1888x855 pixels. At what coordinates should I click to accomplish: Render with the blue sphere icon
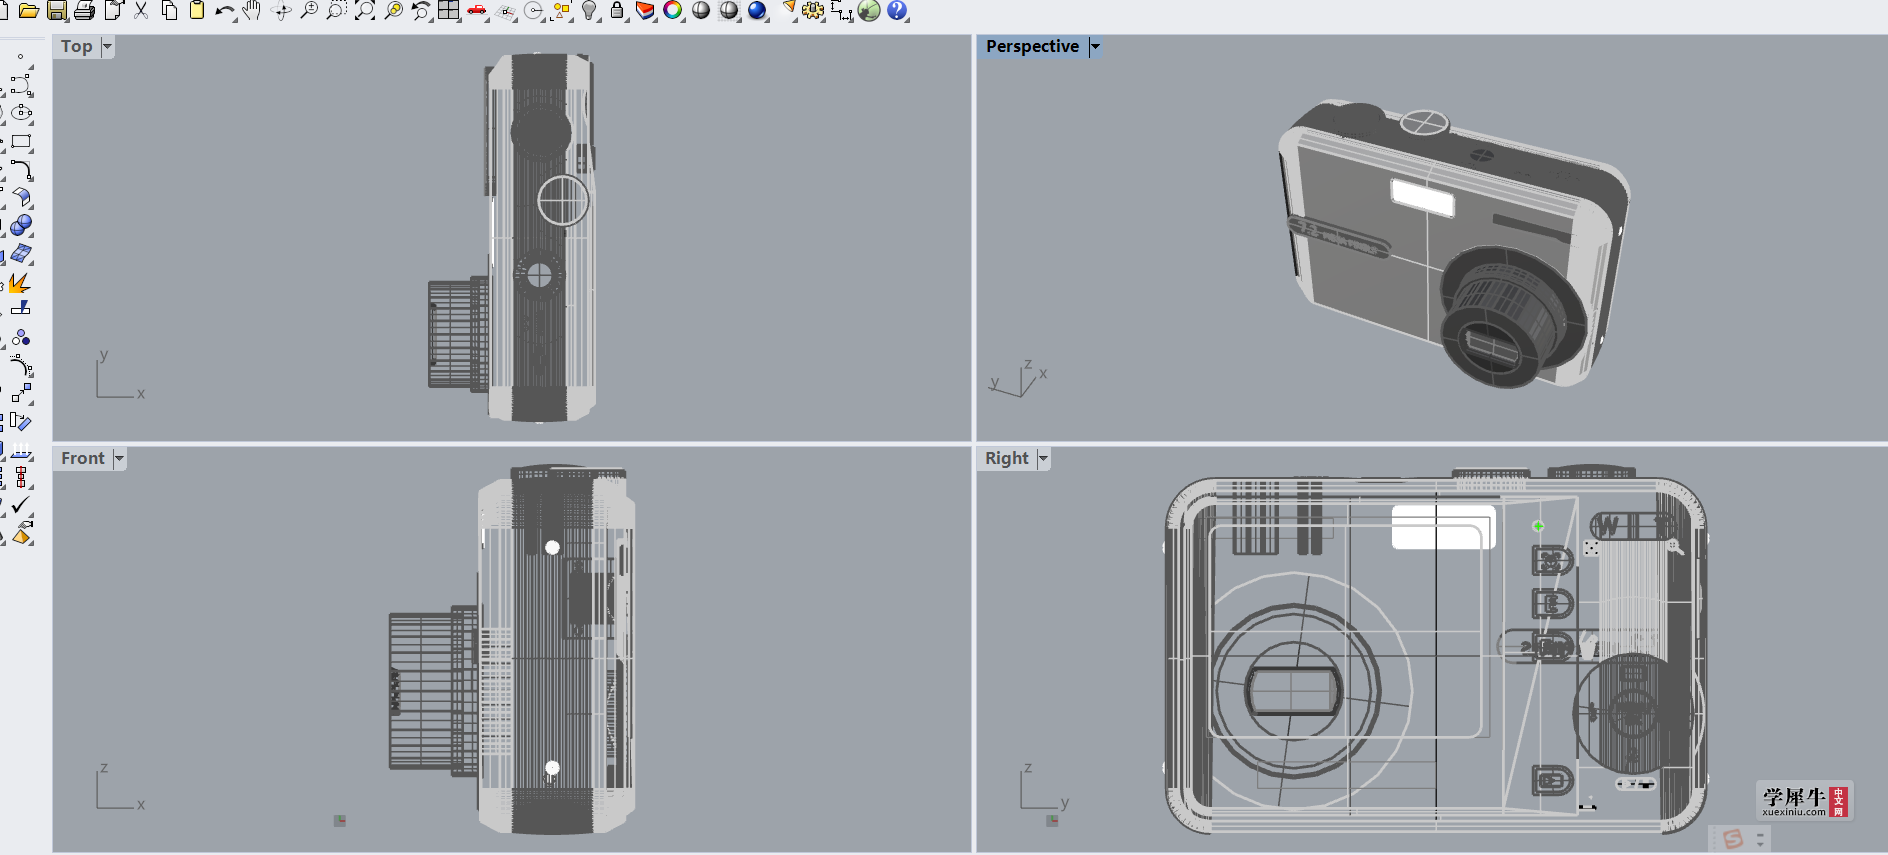coord(757,11)
